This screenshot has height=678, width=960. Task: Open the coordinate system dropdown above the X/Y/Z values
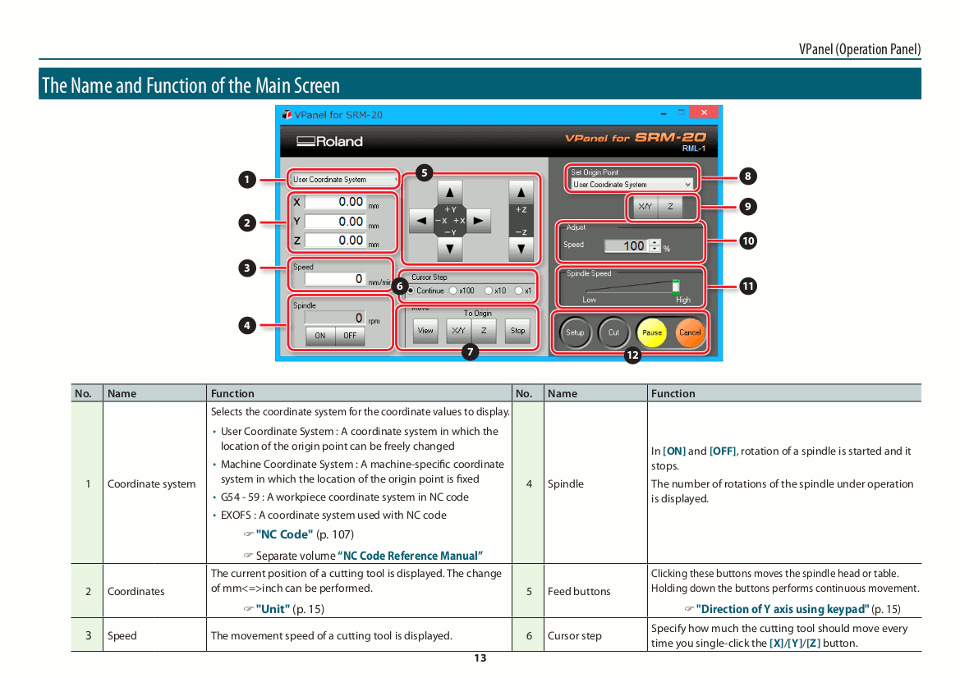coord(343,179)
